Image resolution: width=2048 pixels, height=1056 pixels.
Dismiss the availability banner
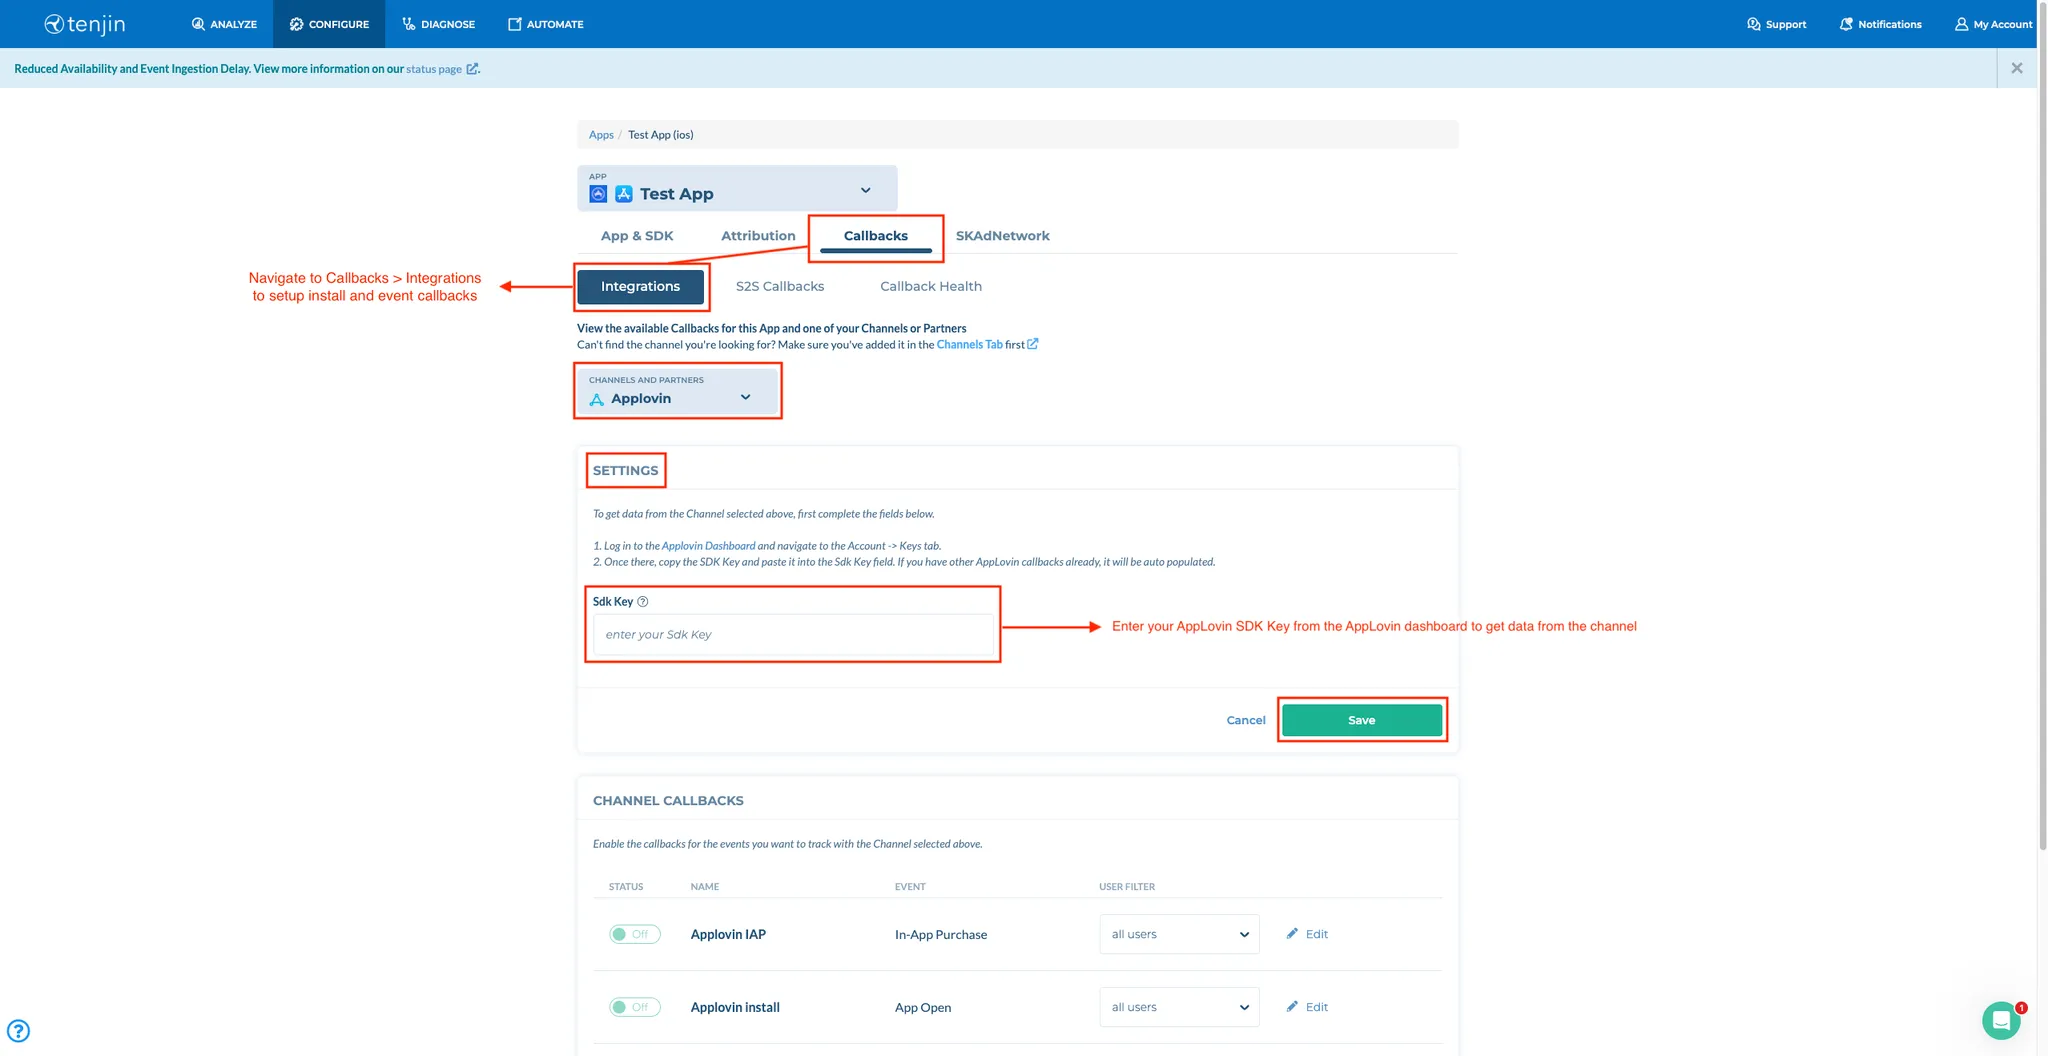(x=2016, y=68)
